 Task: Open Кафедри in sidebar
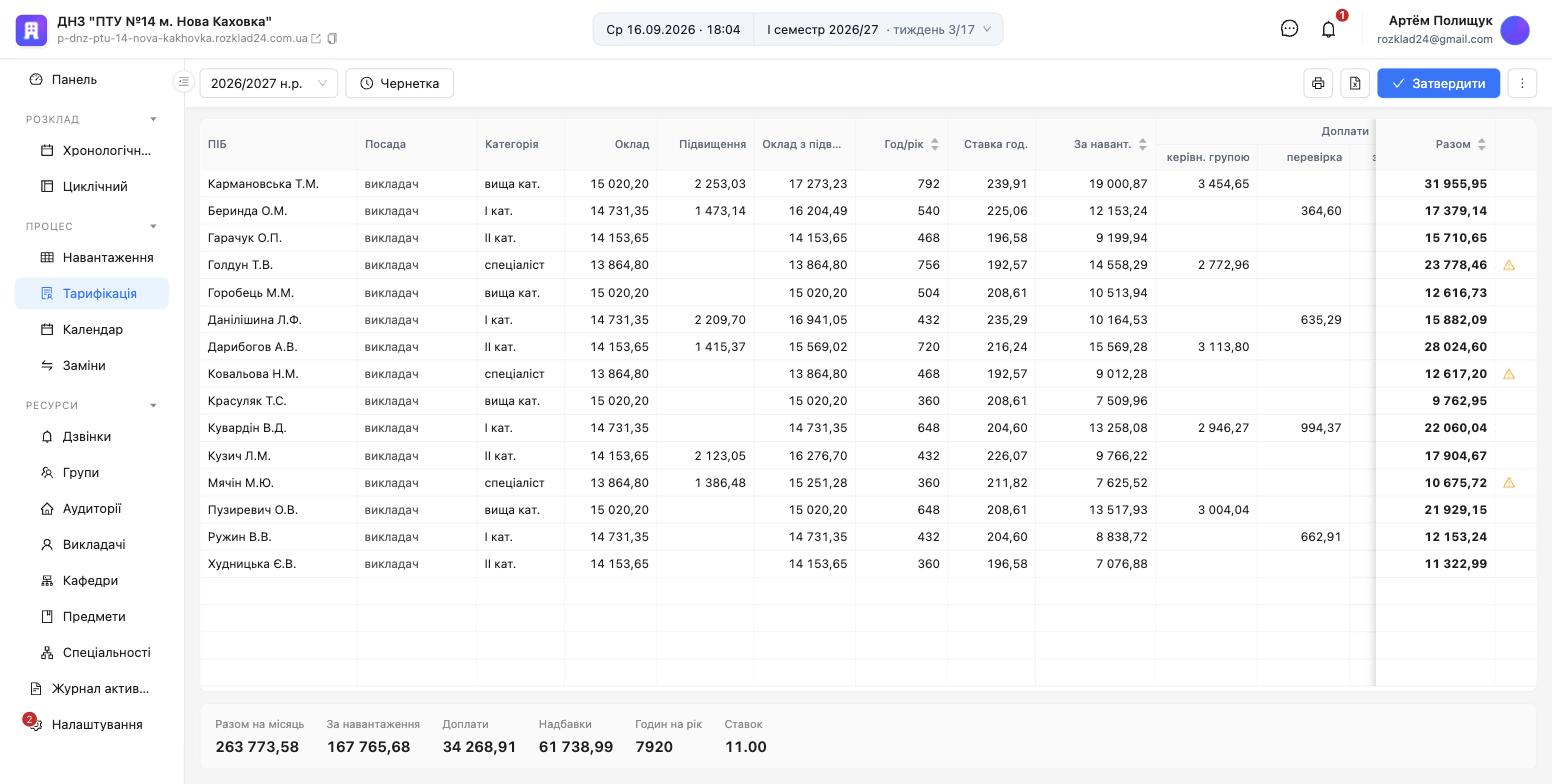tap(92, 580)
